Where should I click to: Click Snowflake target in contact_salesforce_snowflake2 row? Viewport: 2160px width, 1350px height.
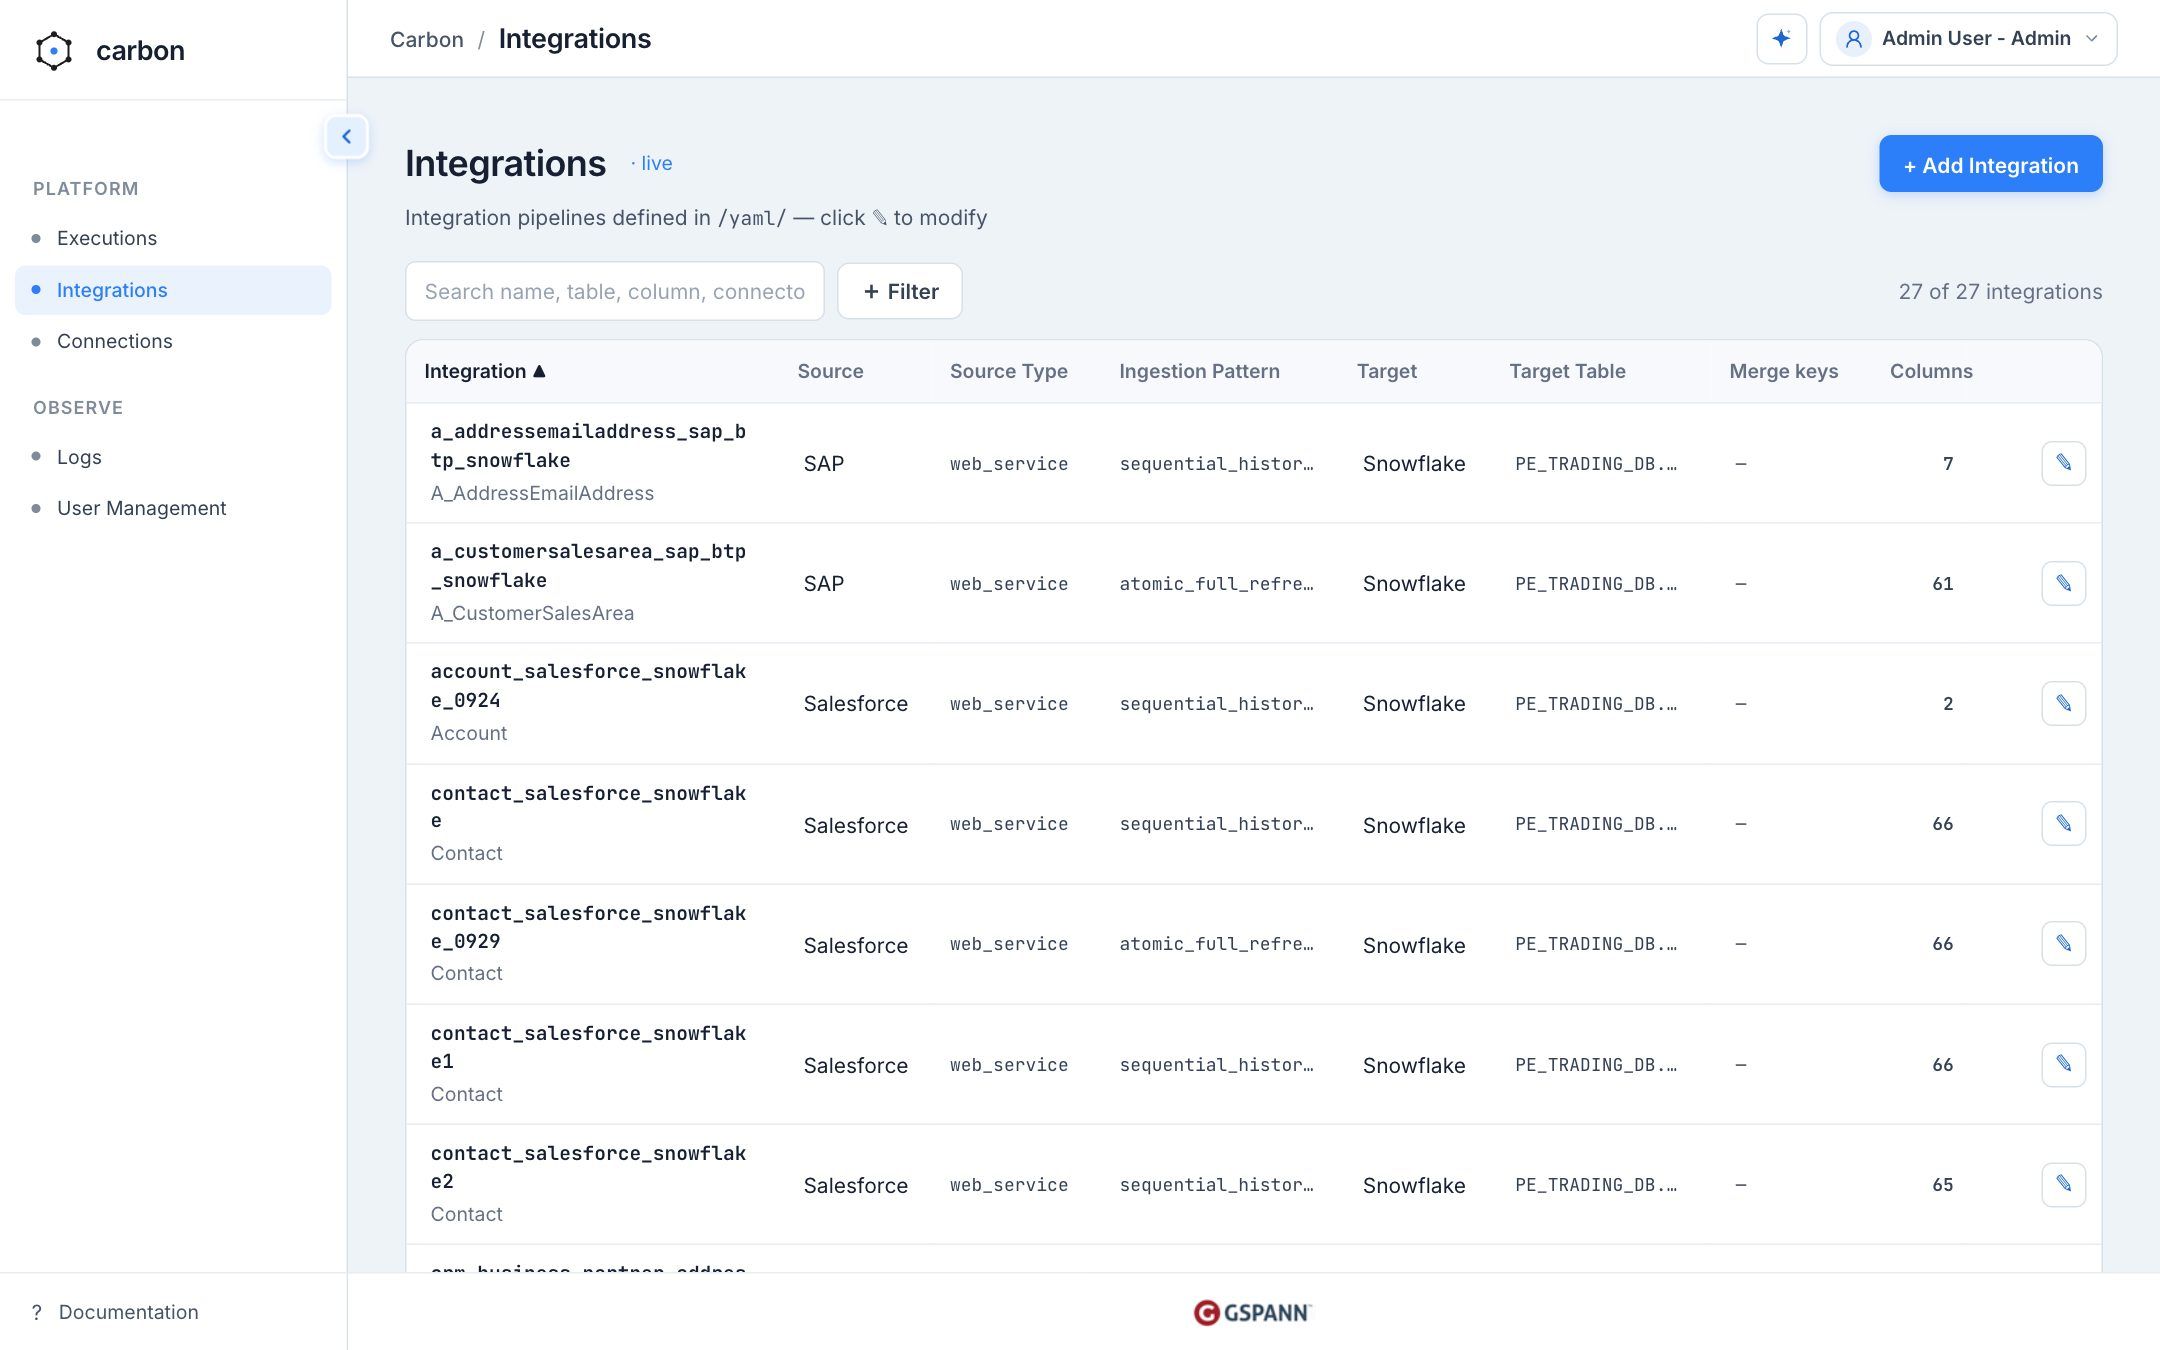pyautogui.click(x=1414, y=1185)
